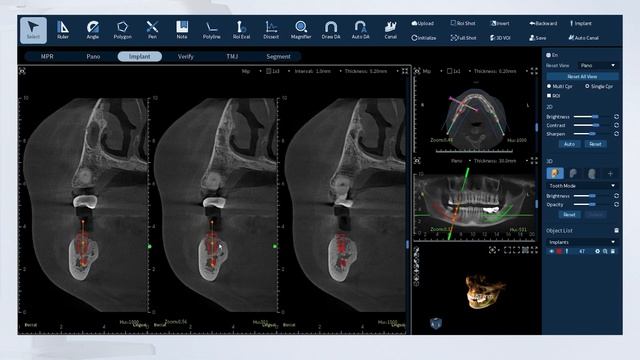Reset 2D Brightness with circular arrow icon
640x360 pixels.
(616, 117)
